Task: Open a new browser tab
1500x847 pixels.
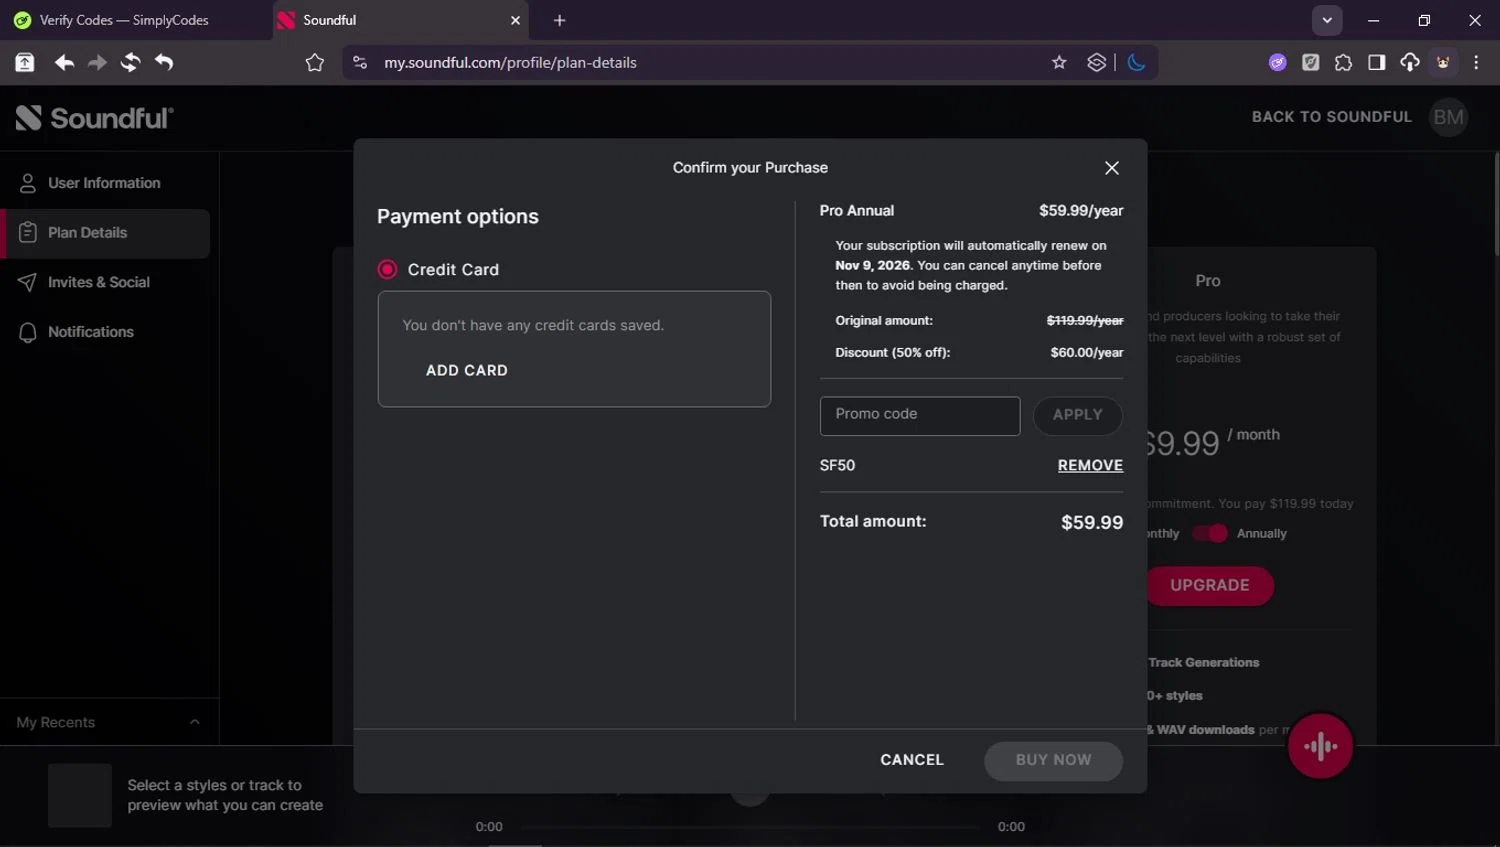Action: click(559, 20)
